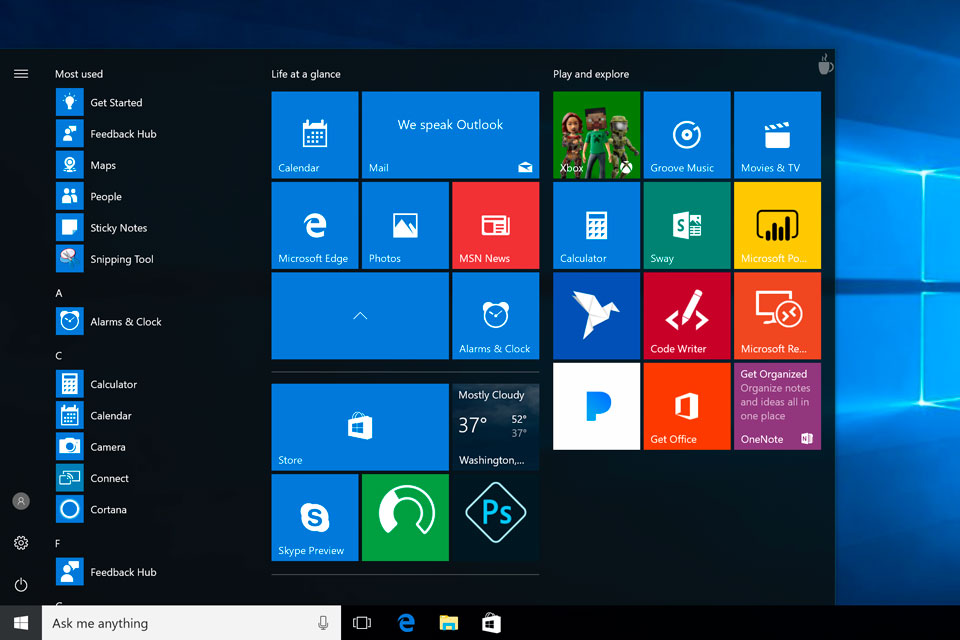Open Alarms & Clock in the app list
This screenshot has height=640, width=960.
[108, 322]
